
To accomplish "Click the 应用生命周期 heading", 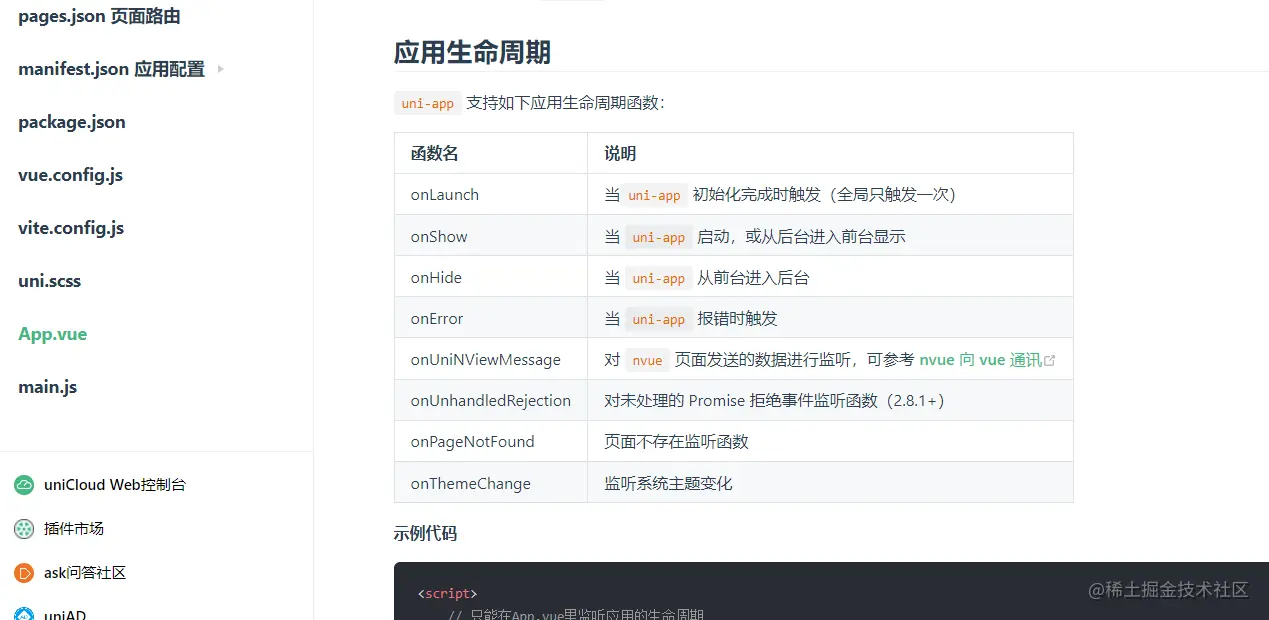I will 472,52.
